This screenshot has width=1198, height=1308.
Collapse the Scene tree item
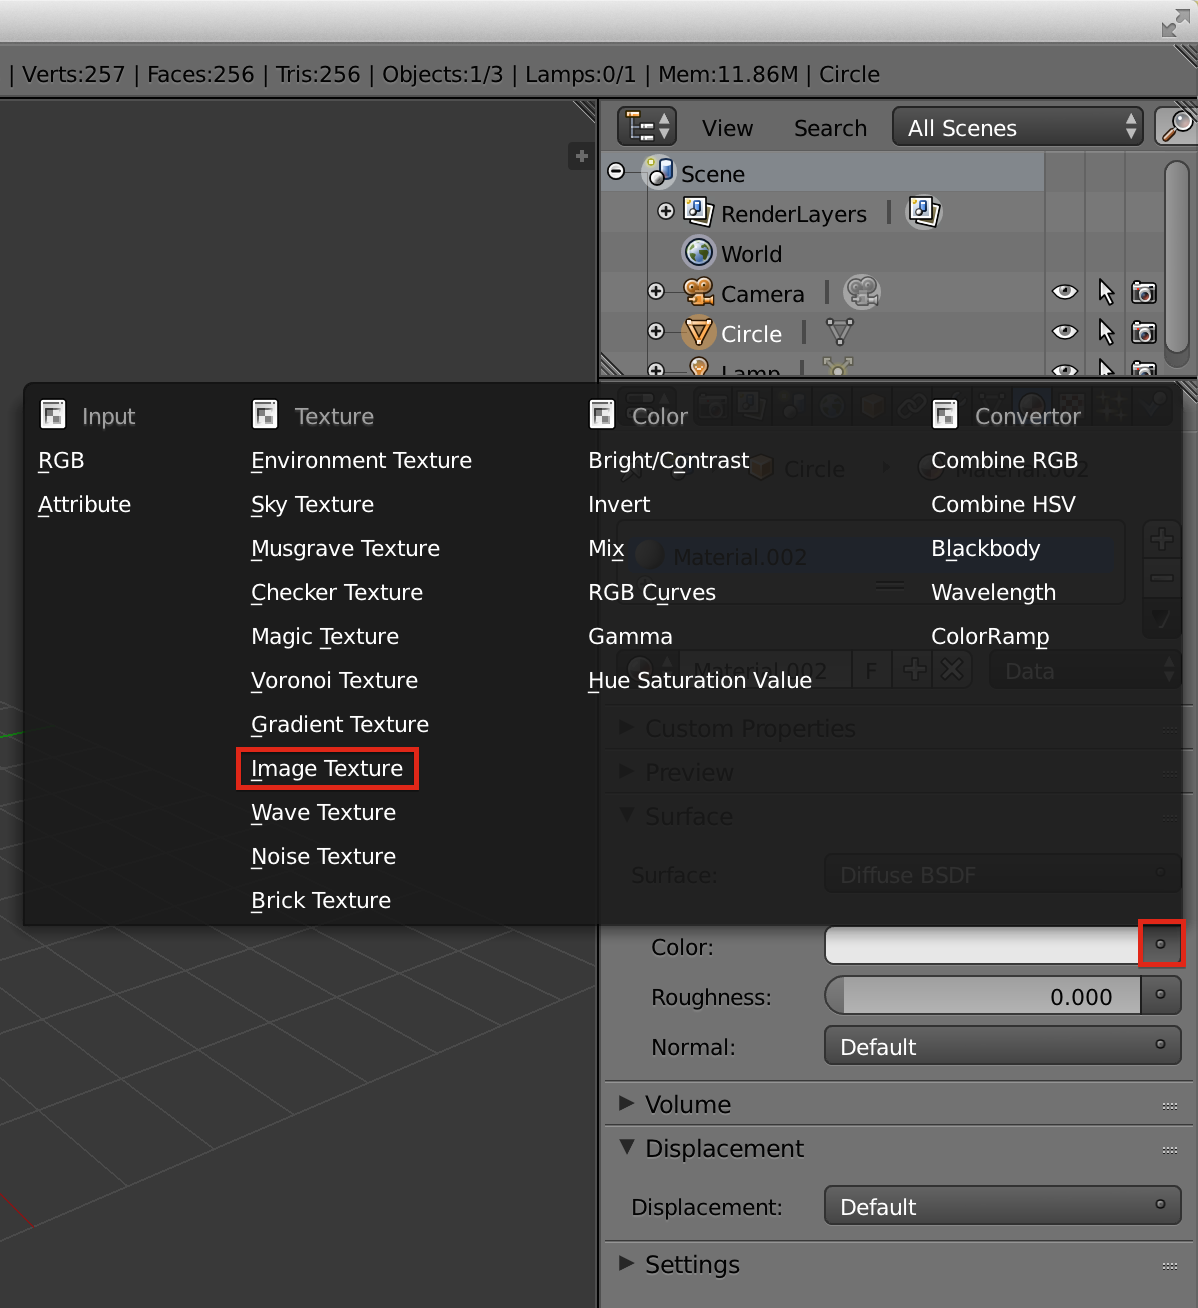point(617,171)
